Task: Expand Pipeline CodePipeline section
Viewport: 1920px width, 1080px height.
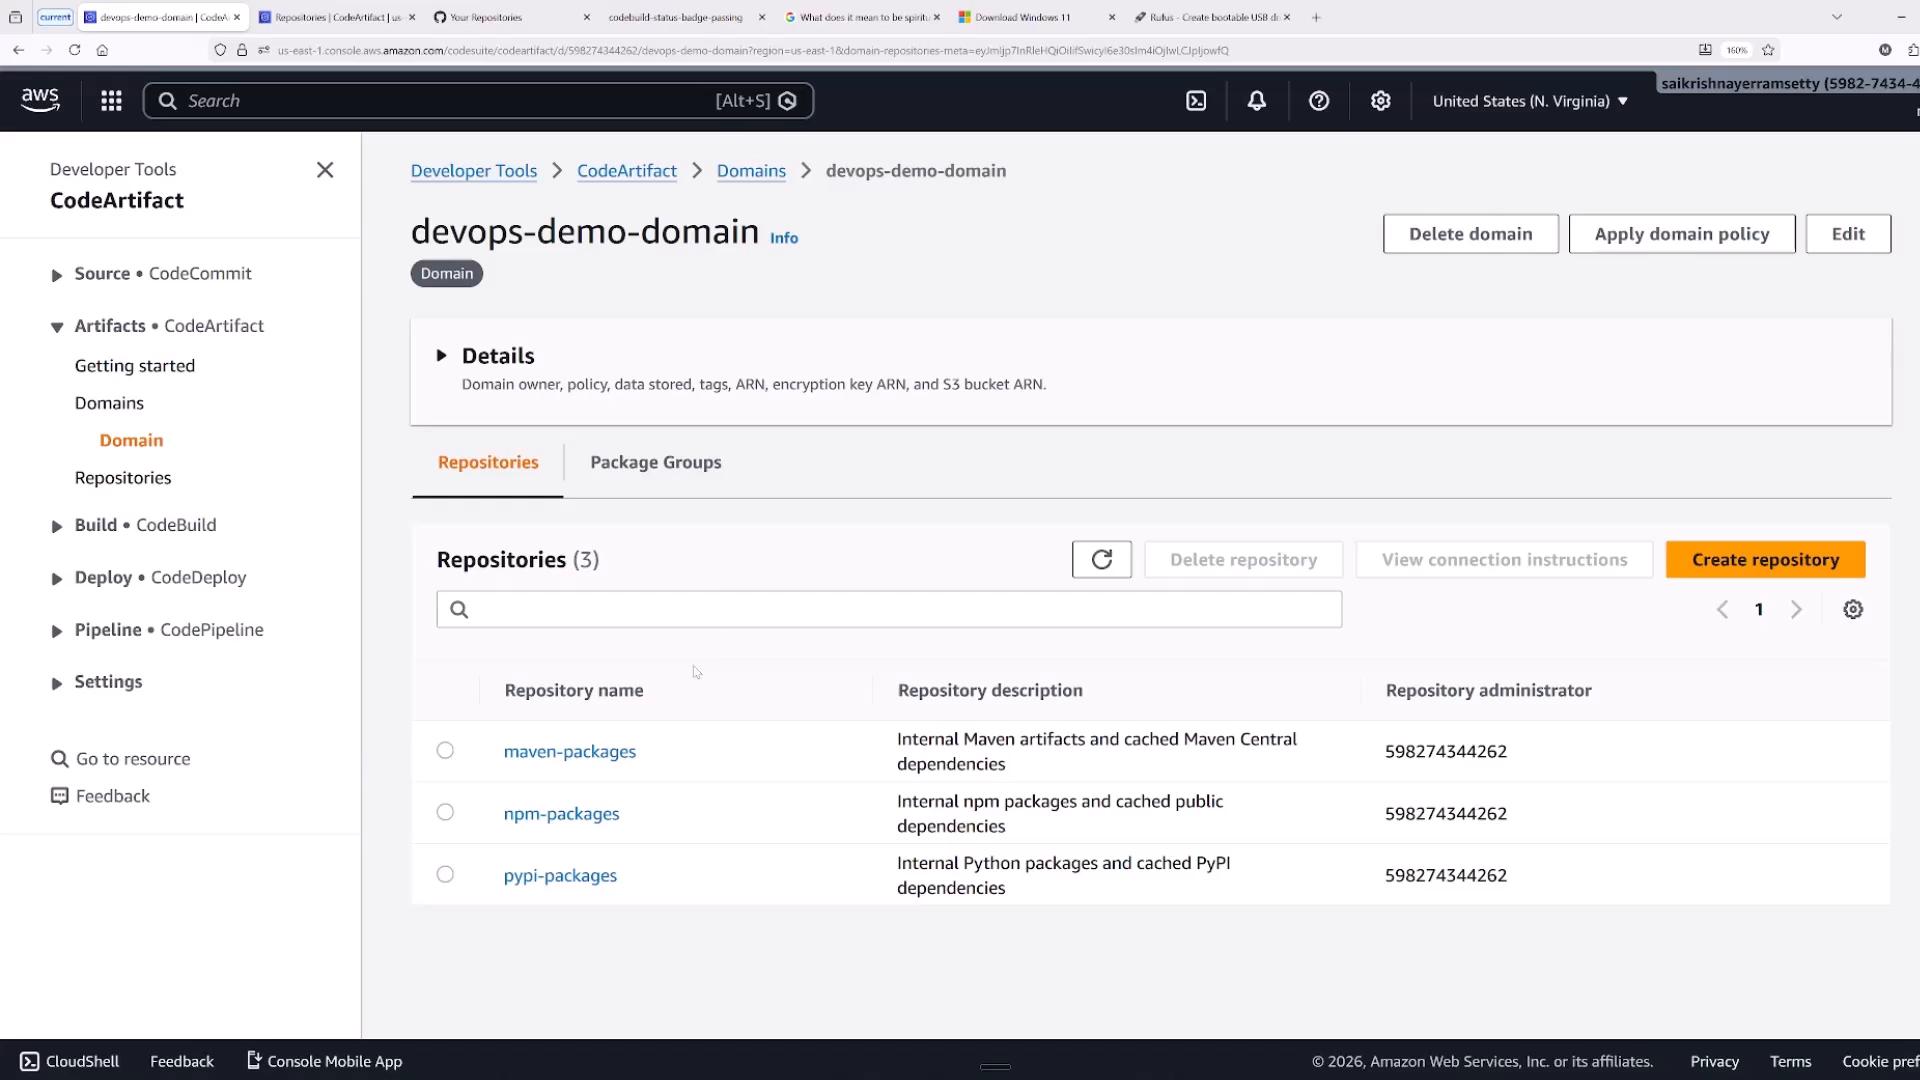Action: [57, 631]
